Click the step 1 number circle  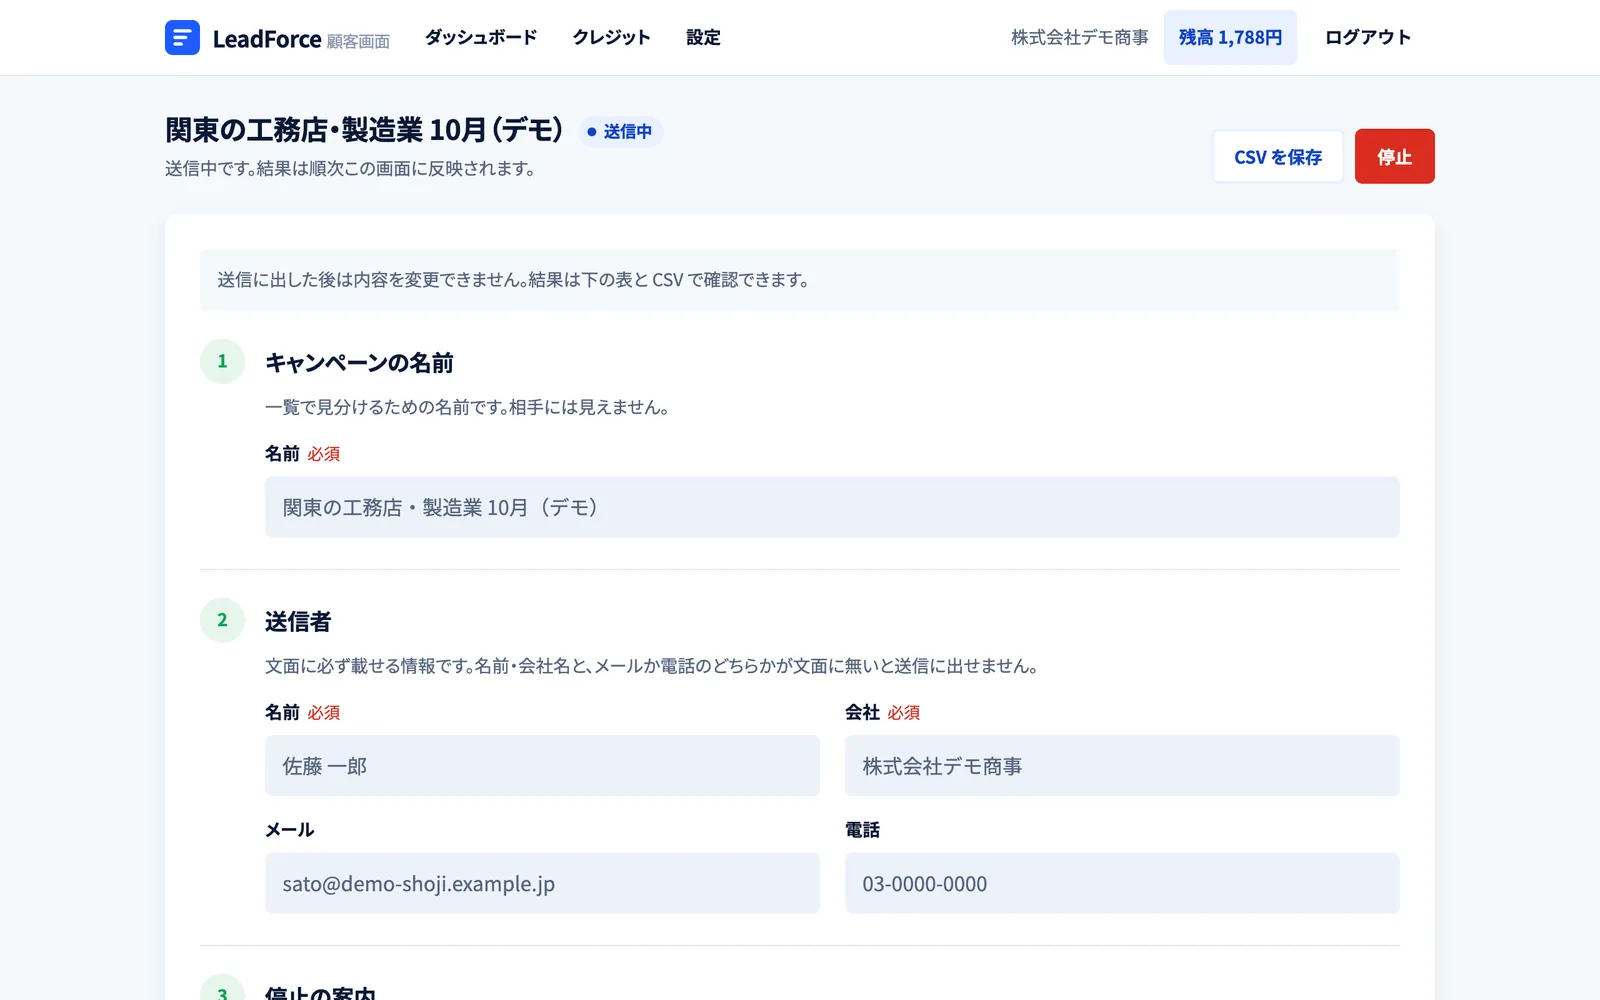click(222, 361)
